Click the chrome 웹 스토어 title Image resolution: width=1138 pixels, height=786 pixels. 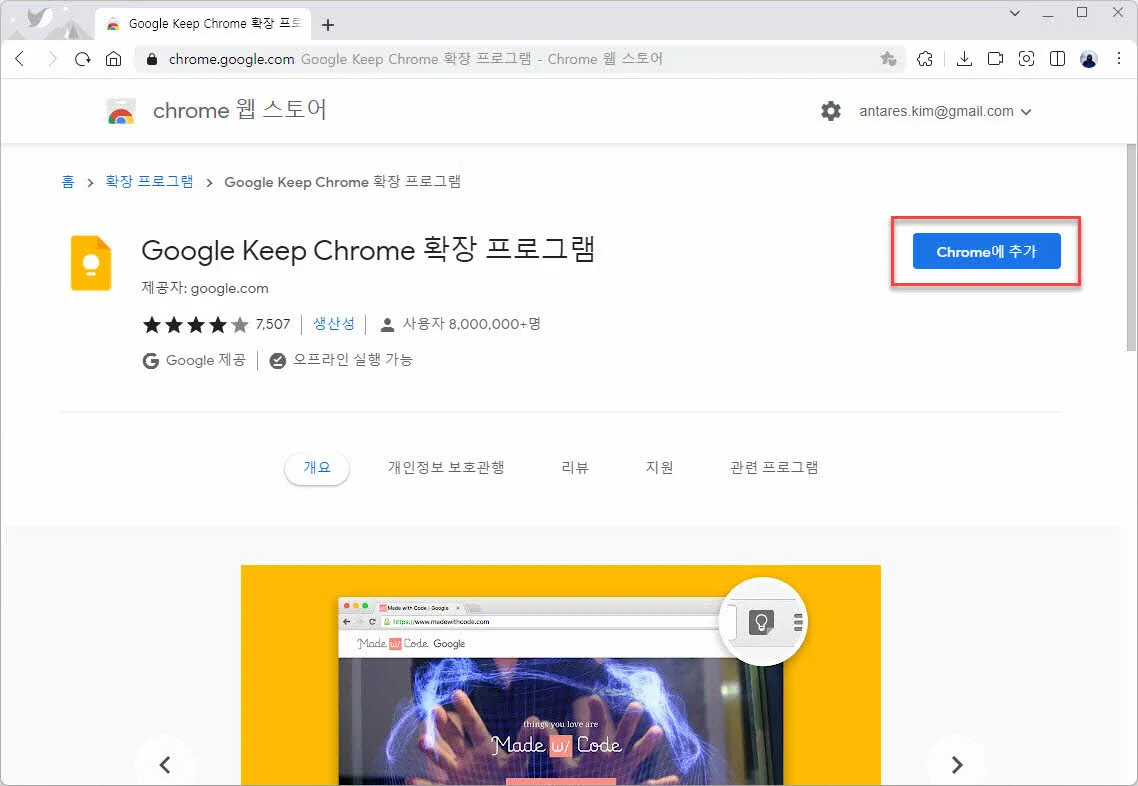240,110
